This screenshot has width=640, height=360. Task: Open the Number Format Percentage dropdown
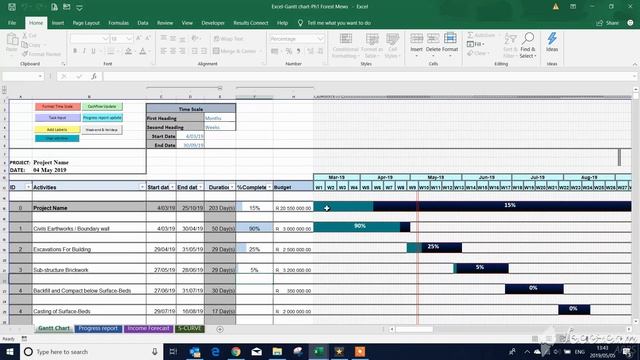click(x=320, y=39)
